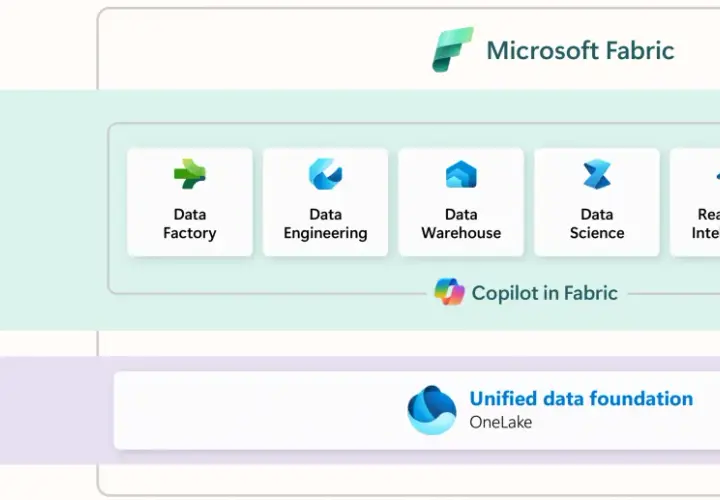Select the Data Factory label
This screenshot has width=720, height=500.
click(x=190, y=224)
